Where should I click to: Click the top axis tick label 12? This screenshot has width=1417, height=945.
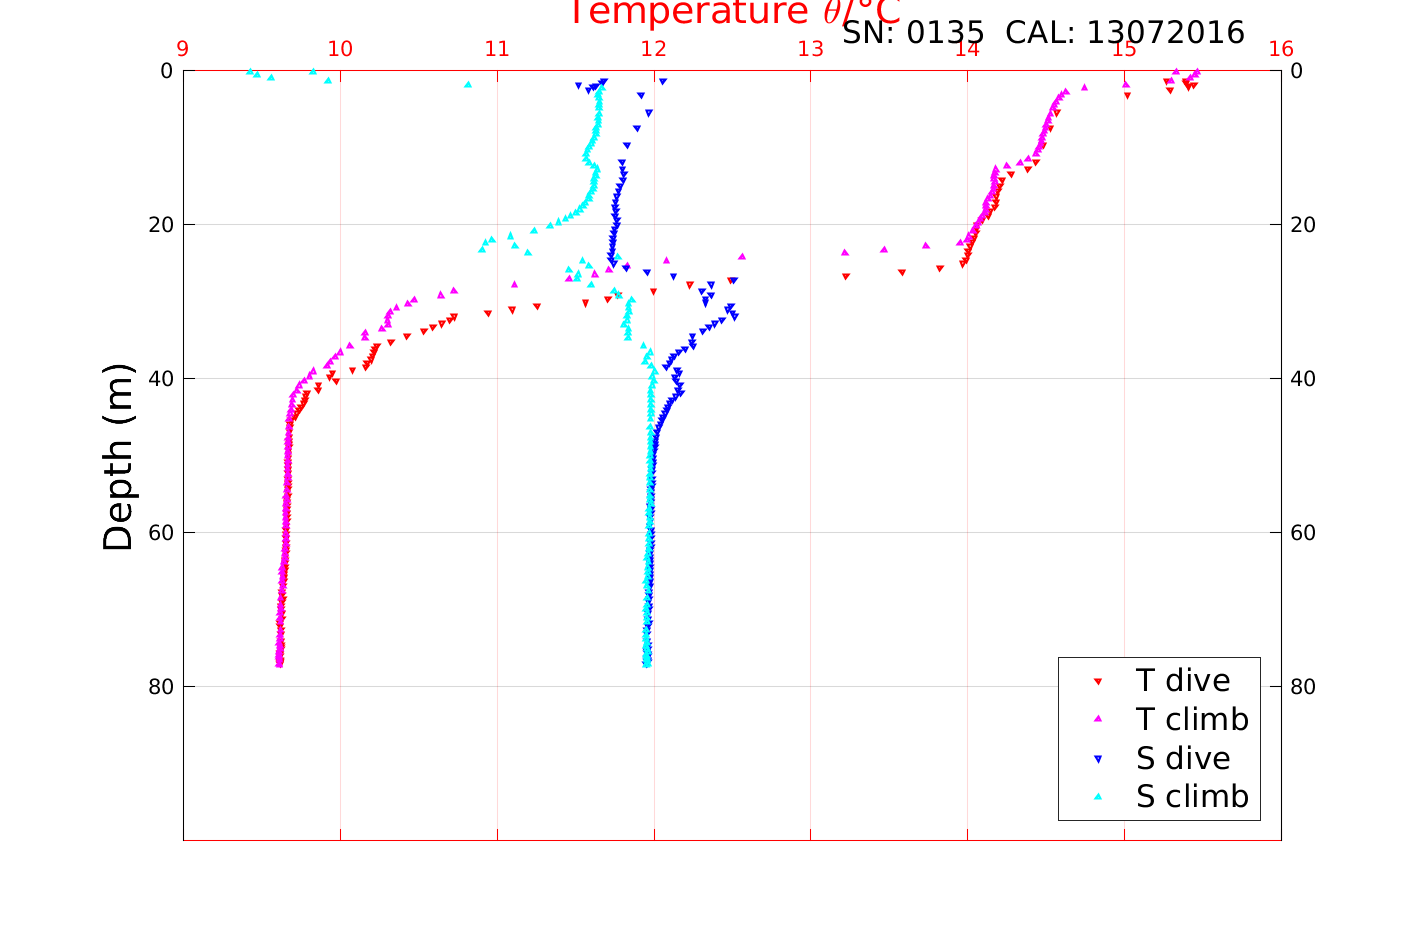[654, 49]
